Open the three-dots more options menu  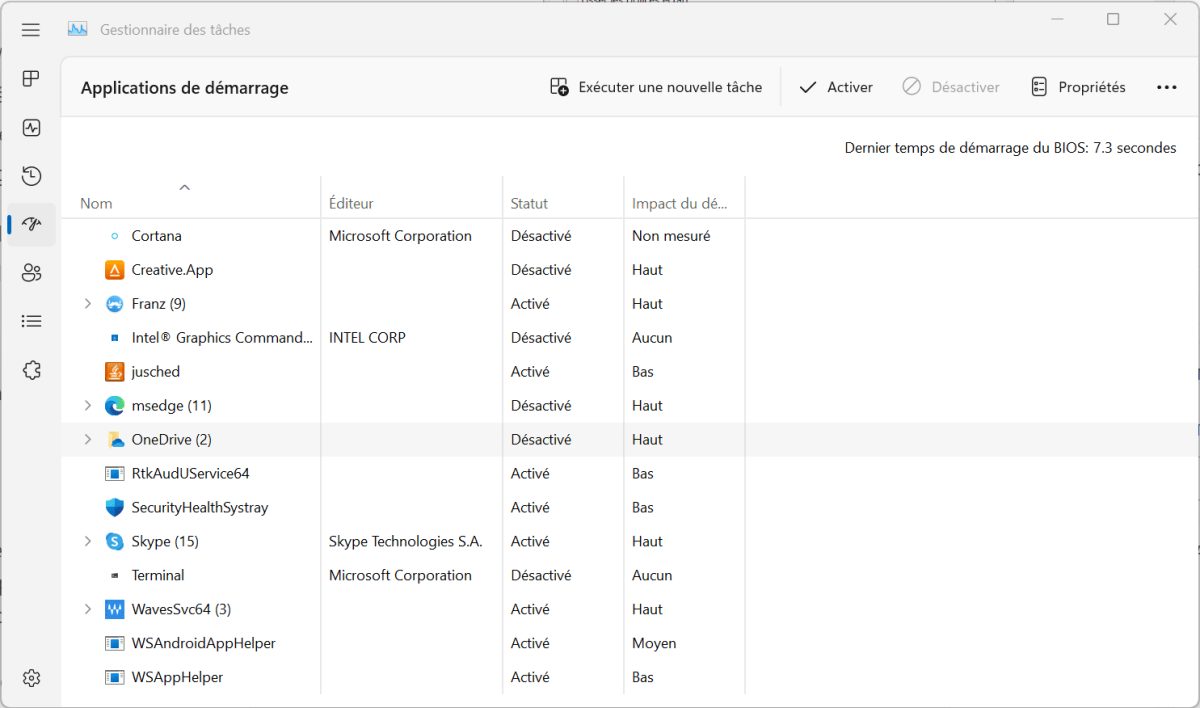[1166, 88]
